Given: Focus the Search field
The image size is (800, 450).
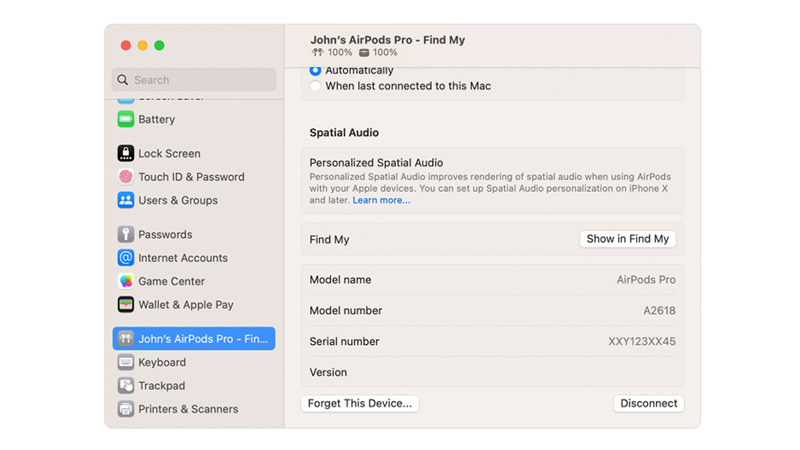Looking at the screenshot, I should (194, 80).
